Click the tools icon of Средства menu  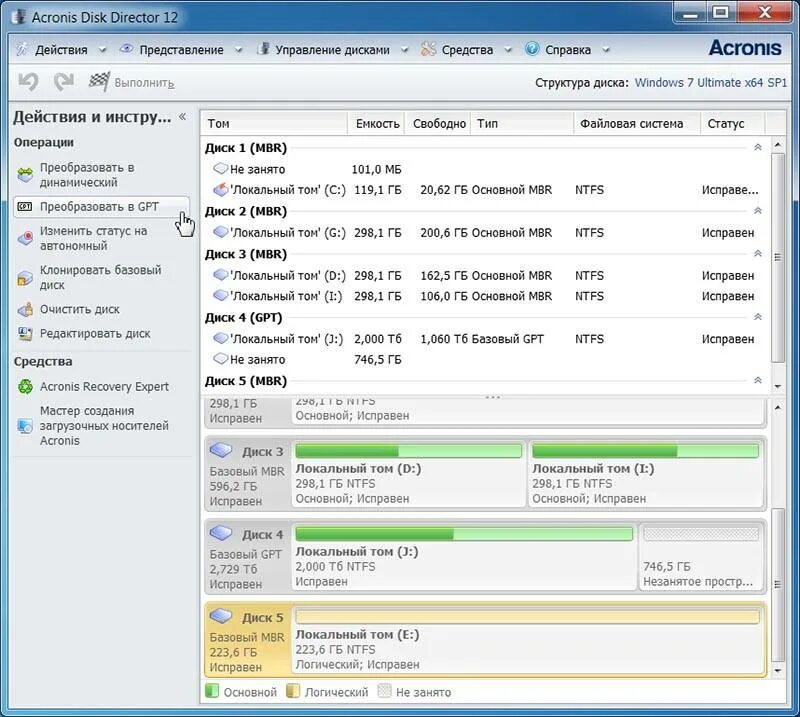click(x=429, y=49)
